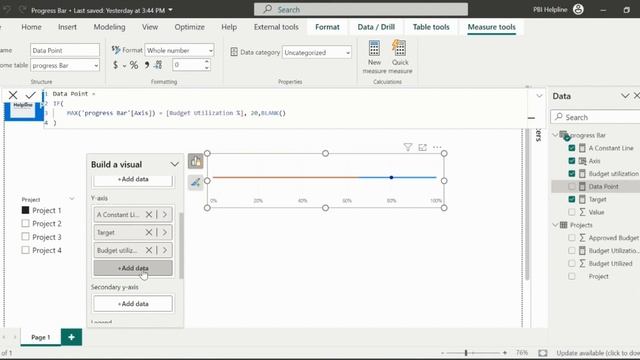Click the zoom slider handle
The height and width of the screenshot is (360, 640).
pos(466,353)
